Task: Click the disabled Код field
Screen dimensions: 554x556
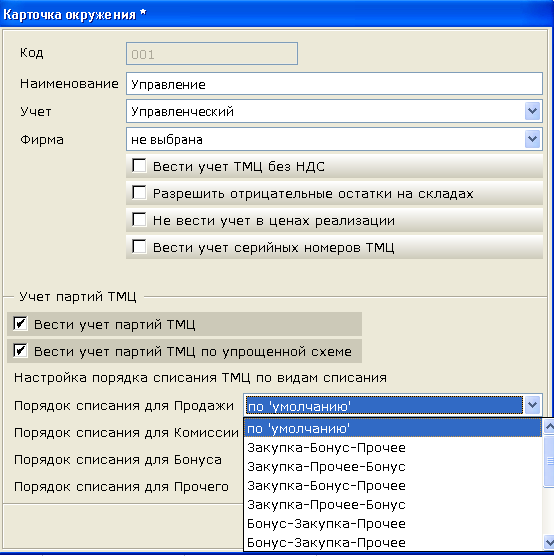Action: coord(212,54)
